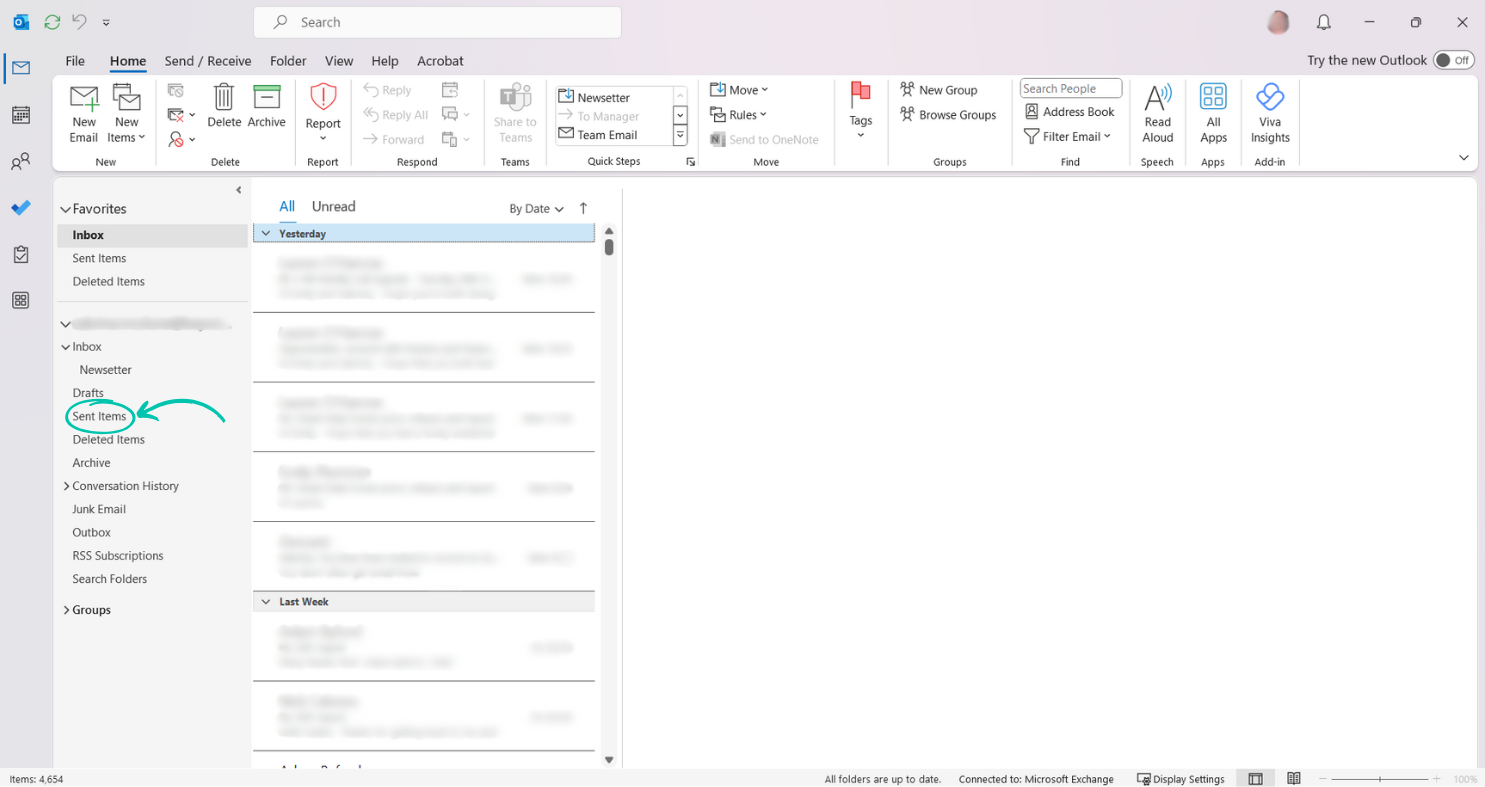Open the Address Book
Viewport: 1485px width, 787px height.
(x=1069, y=111)
